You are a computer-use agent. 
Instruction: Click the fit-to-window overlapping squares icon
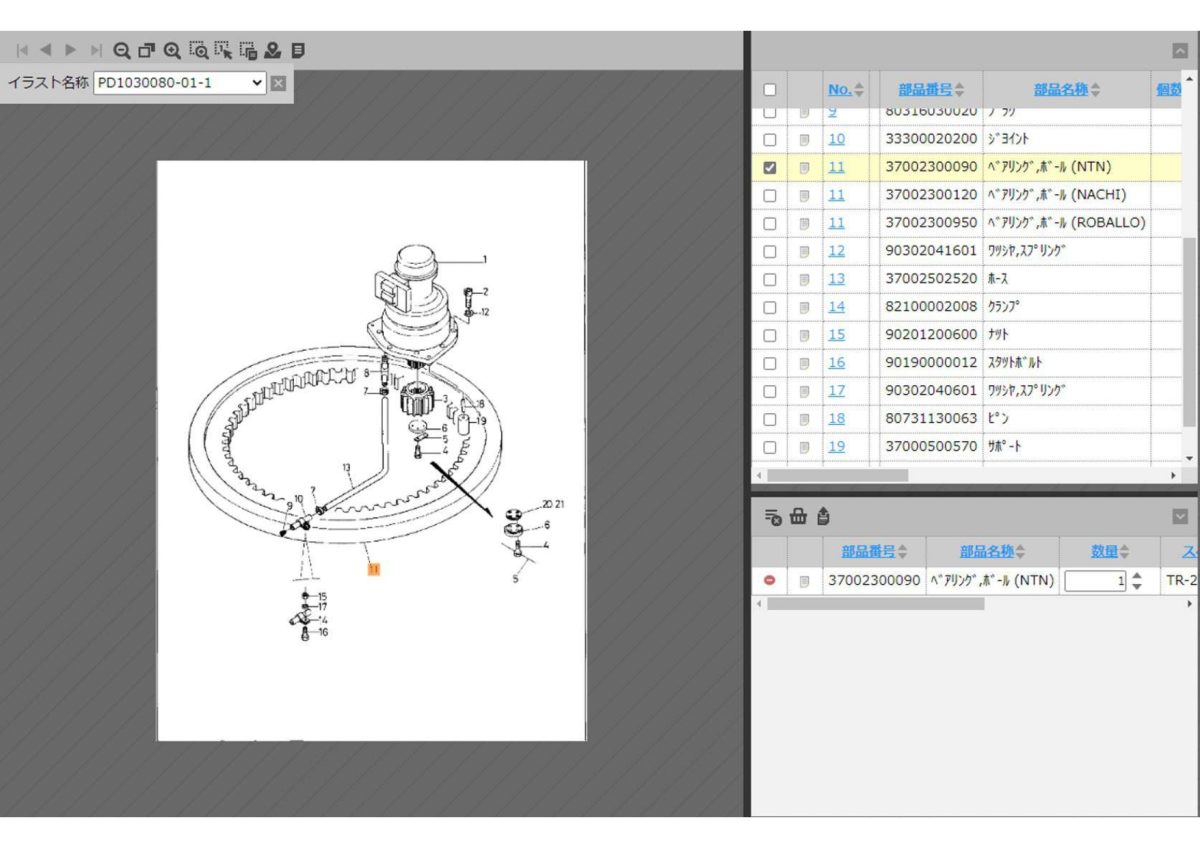pos(147,50)
